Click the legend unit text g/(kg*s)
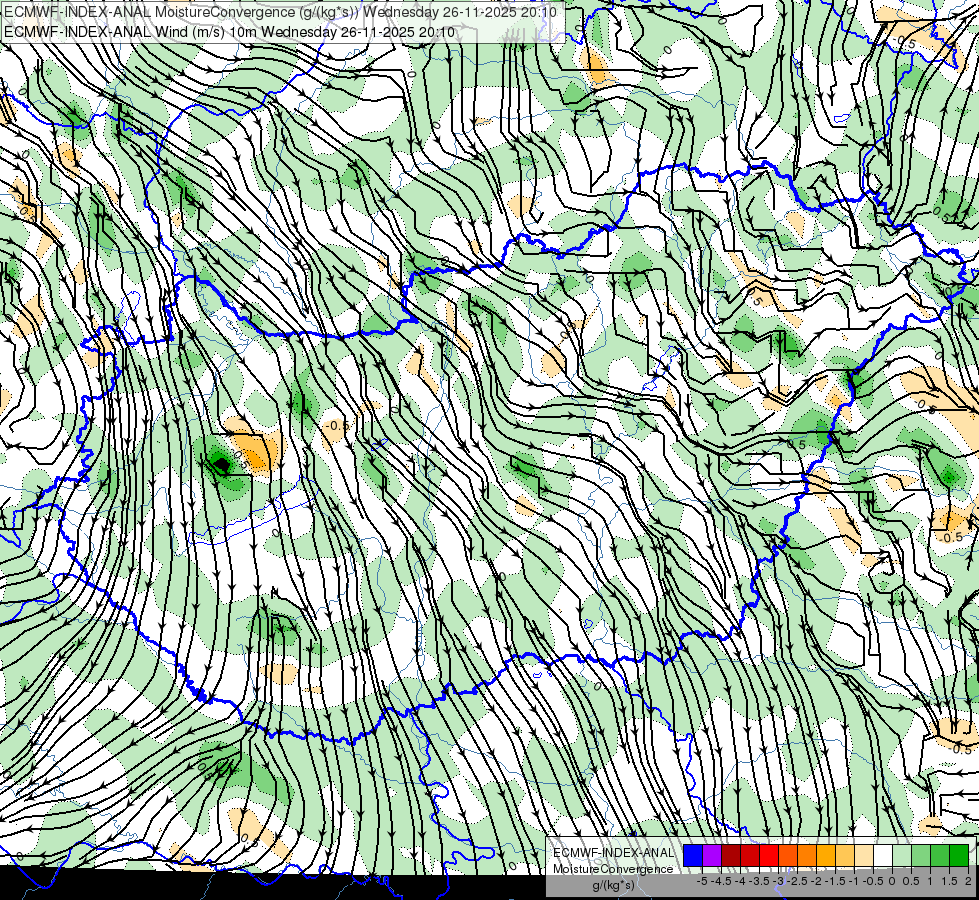The image size is (979, 900). (x=614, y=885)
